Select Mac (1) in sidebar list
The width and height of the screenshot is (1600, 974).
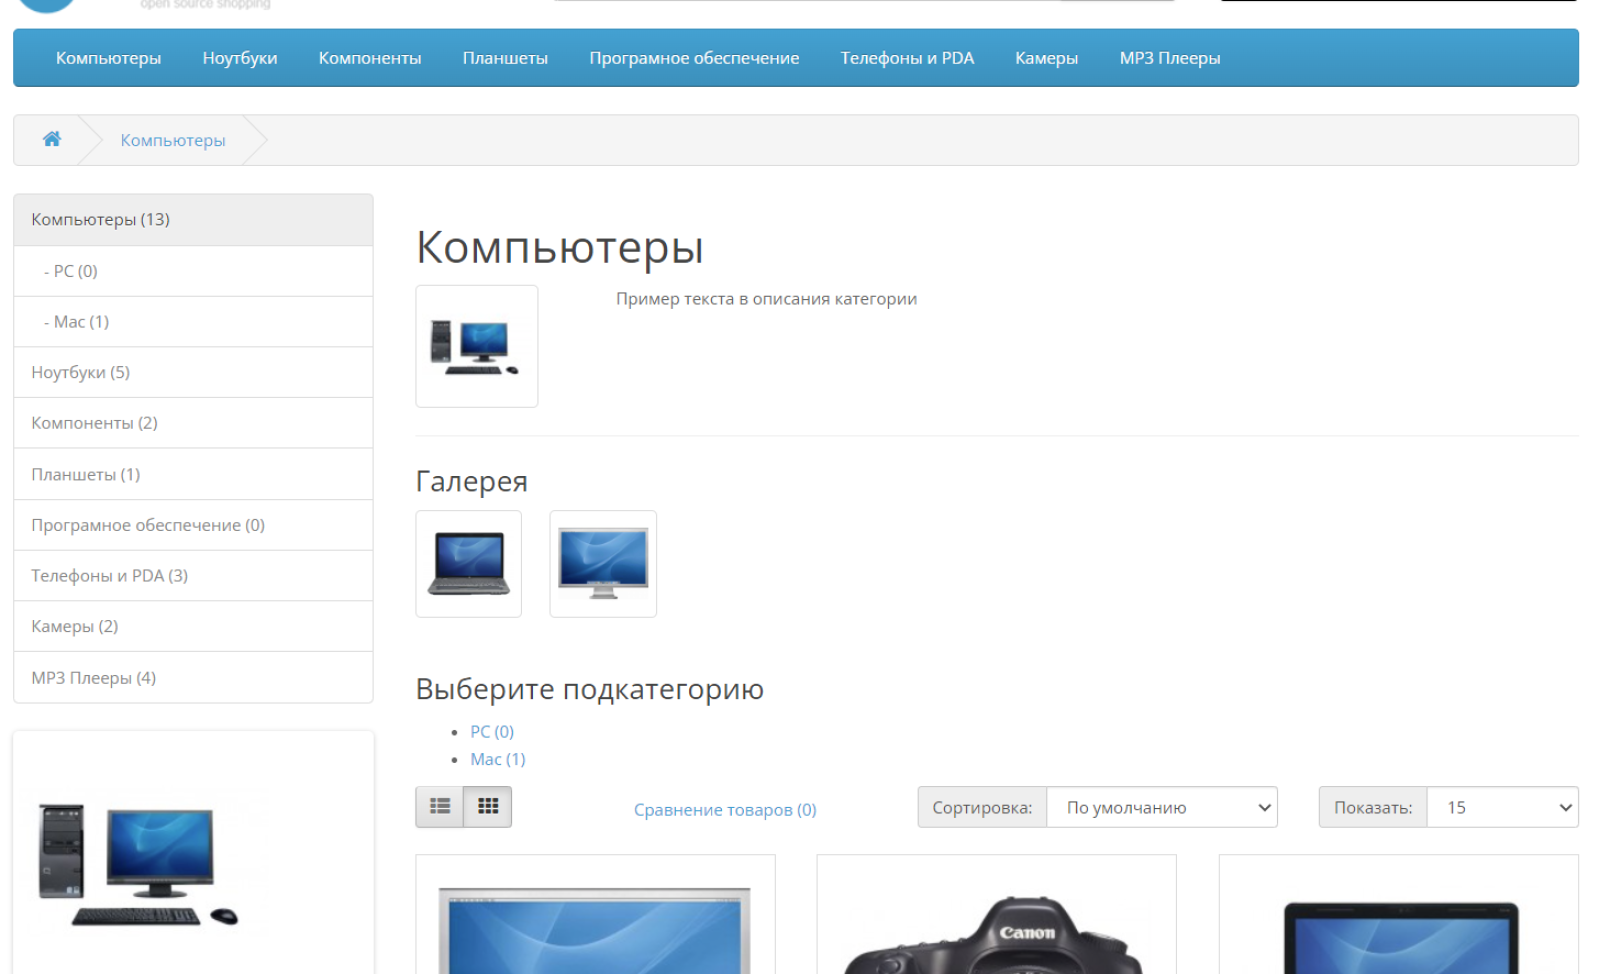[193, 322]
